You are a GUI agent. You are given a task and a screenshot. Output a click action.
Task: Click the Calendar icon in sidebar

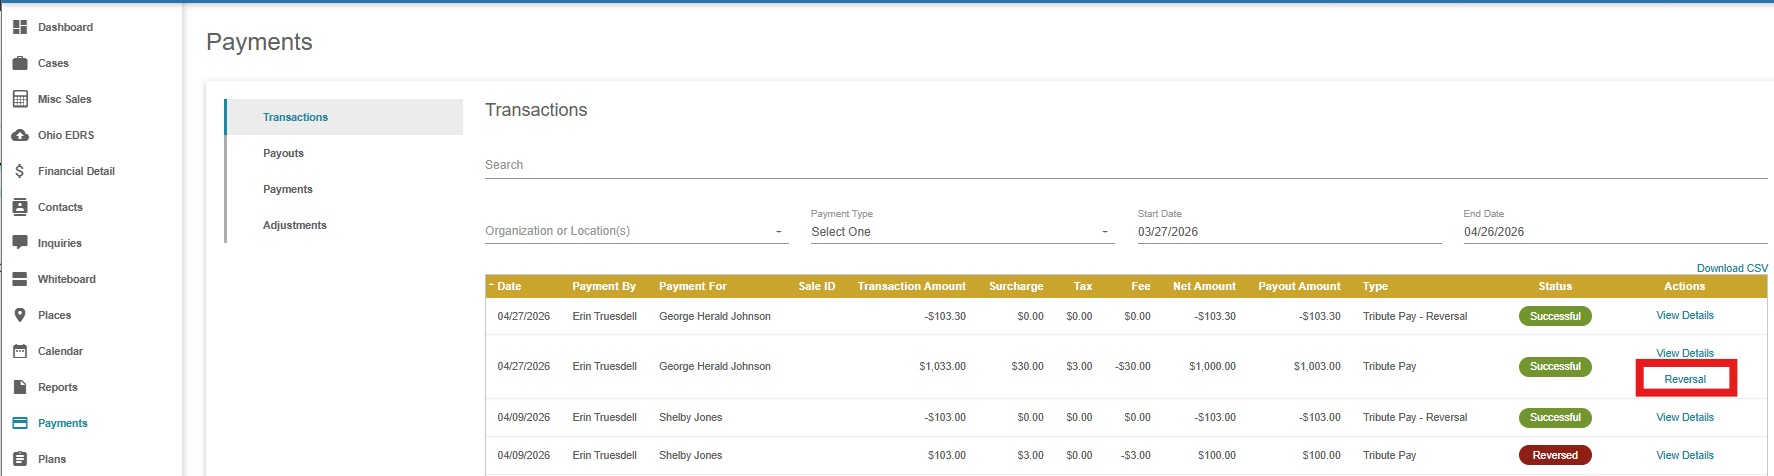click(x=20, y=351)
